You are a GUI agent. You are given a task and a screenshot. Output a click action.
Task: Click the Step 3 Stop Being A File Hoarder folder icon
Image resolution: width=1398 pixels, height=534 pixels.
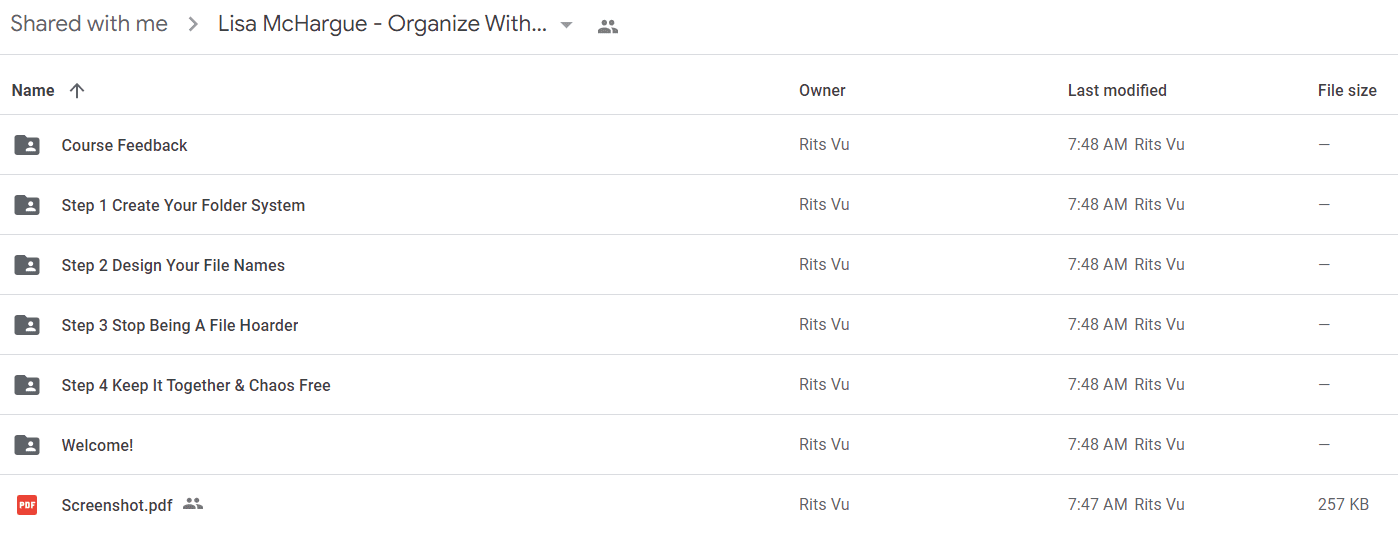click(x=27, y=325)
